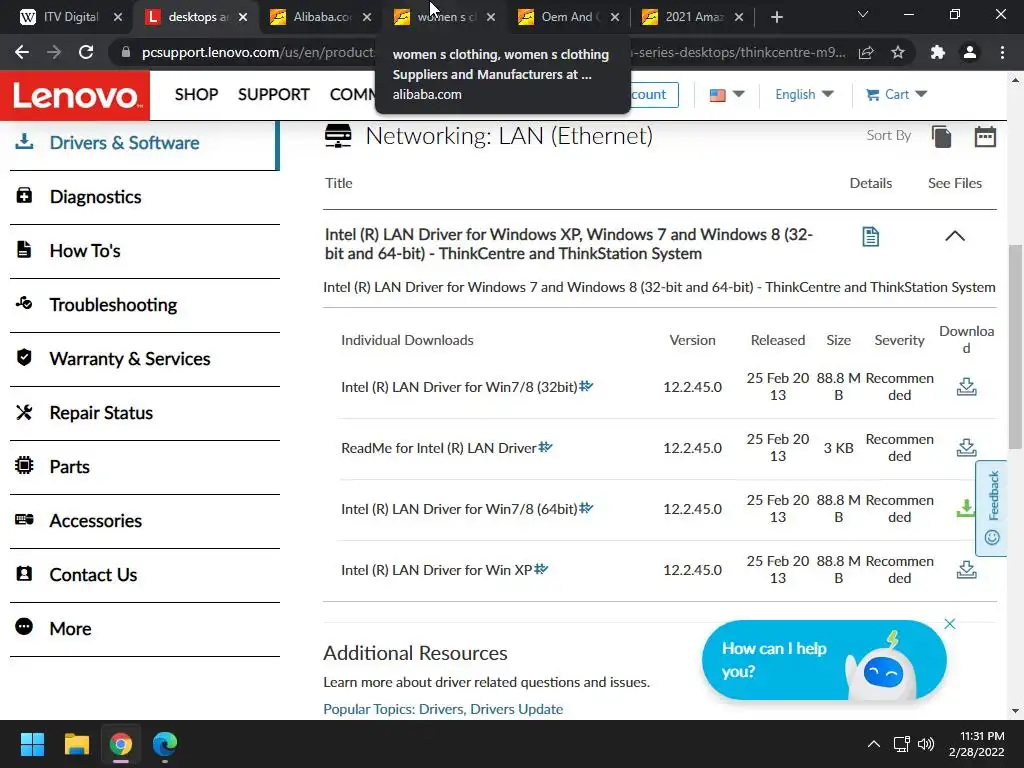Go back in the browser
This screenshot has height=768, width=1024.
[x=22, y=52]
